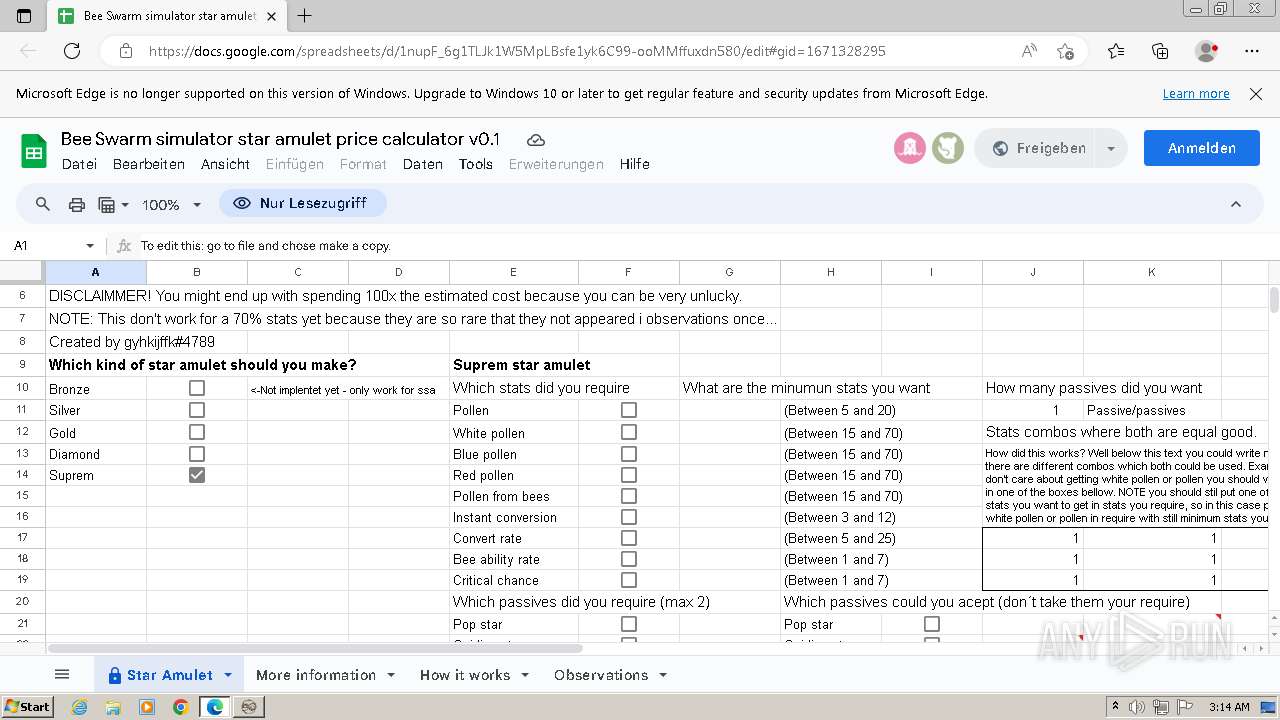Tick the Instant conversion checkbox
Viewport: 1280px width, 720px height.
pos(629,517)
